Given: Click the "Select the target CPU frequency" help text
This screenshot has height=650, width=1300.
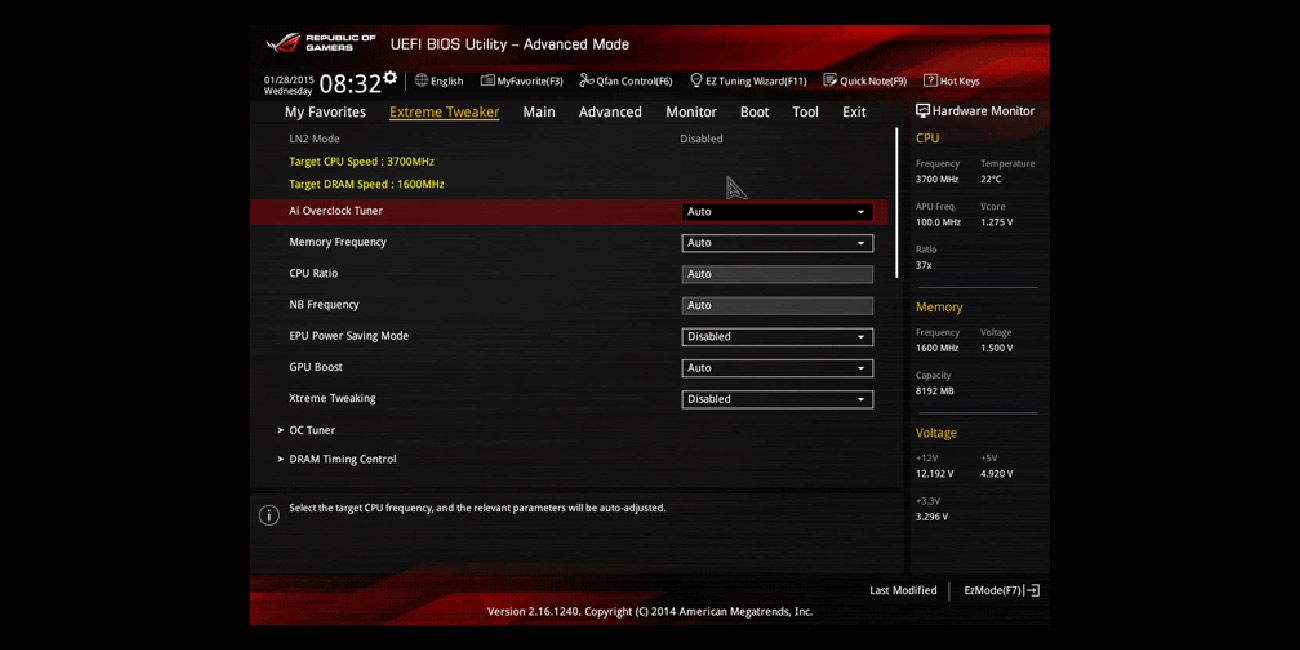Looking at the screenshot, I should coord(477,508).
